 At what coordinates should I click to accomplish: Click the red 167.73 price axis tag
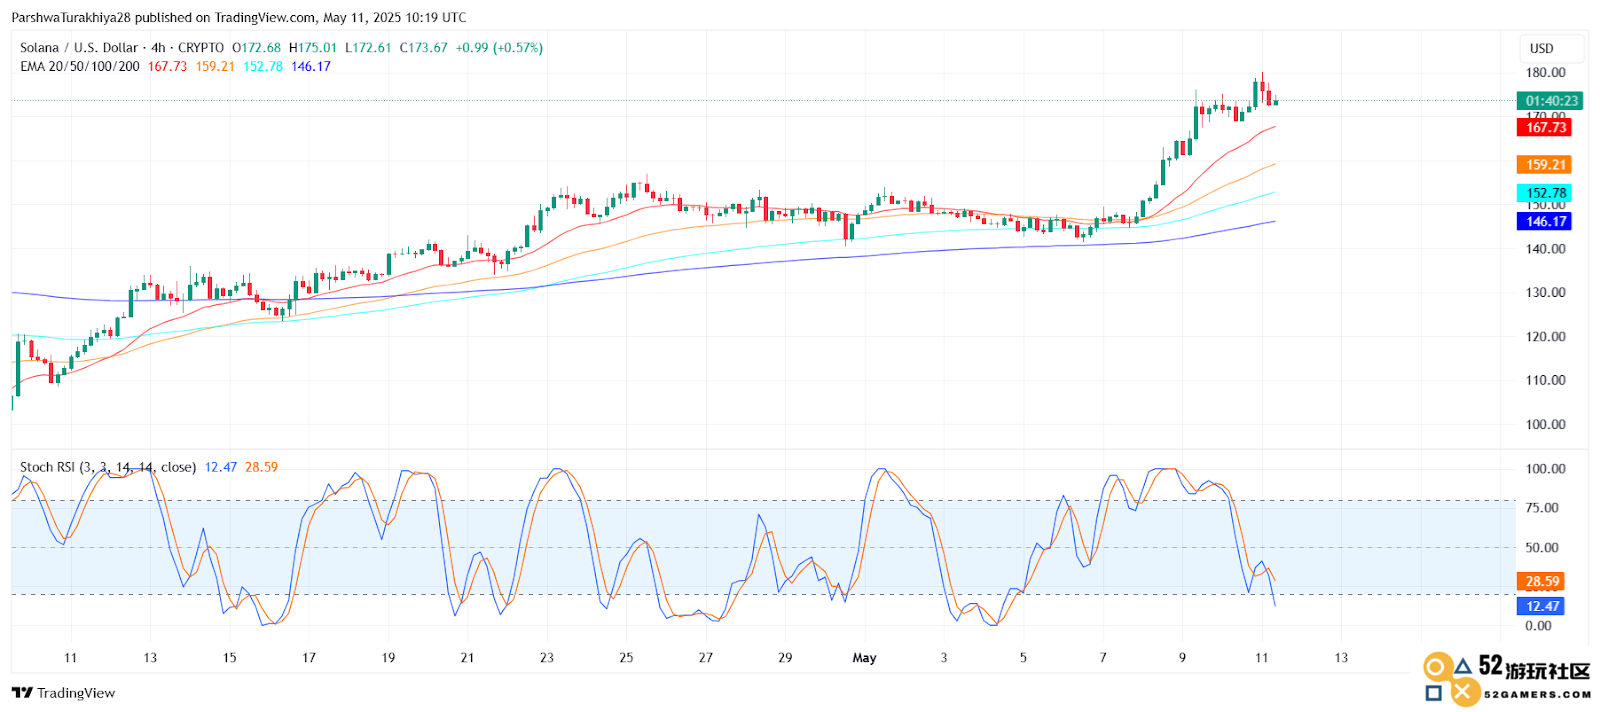tap(1545, 128)
